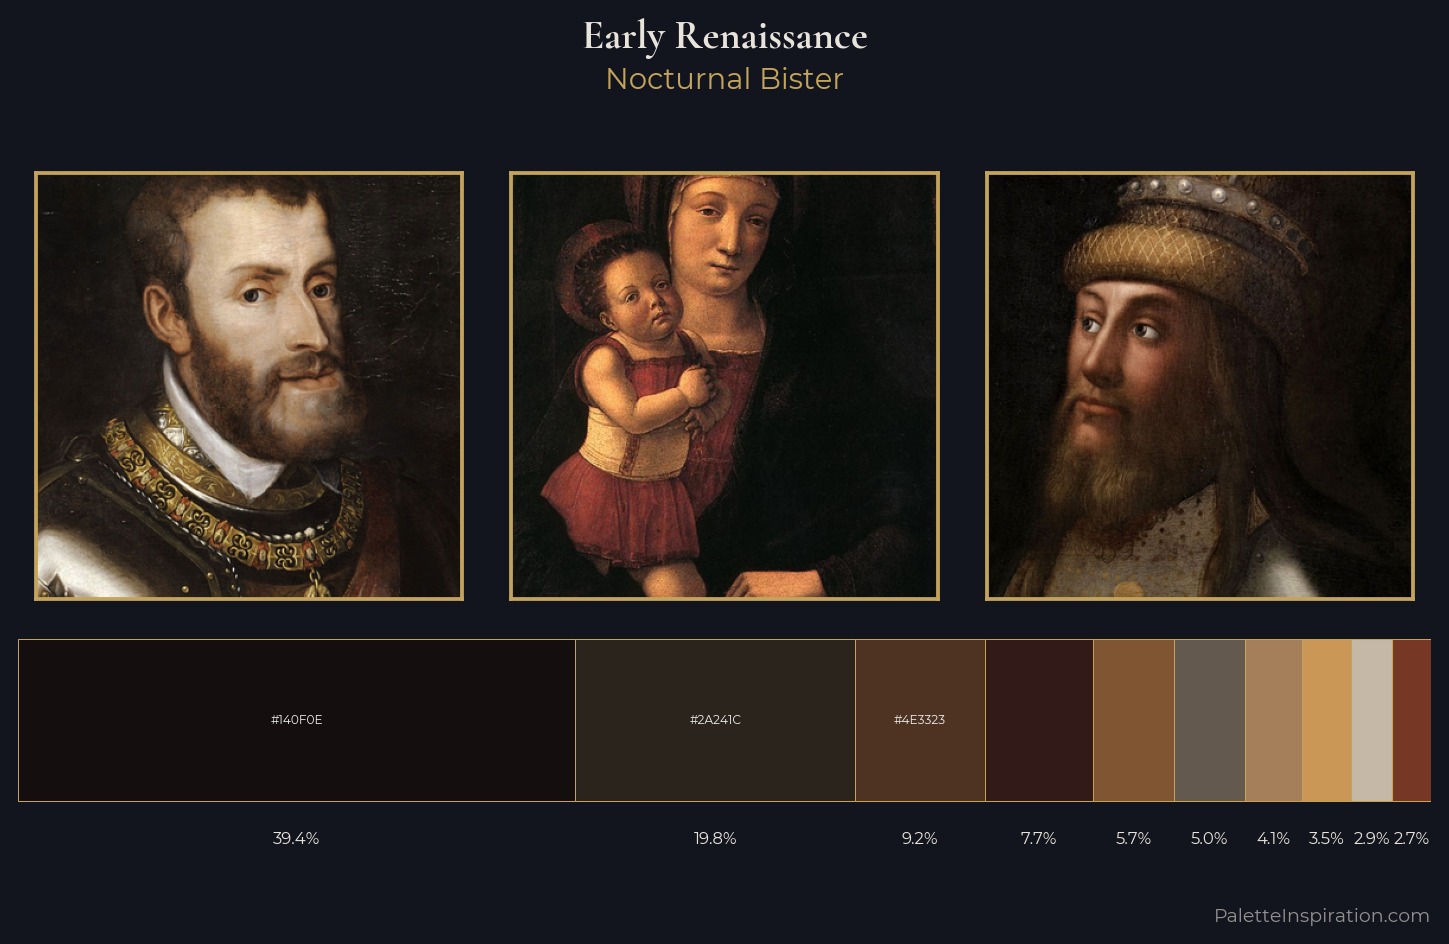Pick the tan swatch above 4.1%
This screenshot has height=944, width=1449.
1274,720
